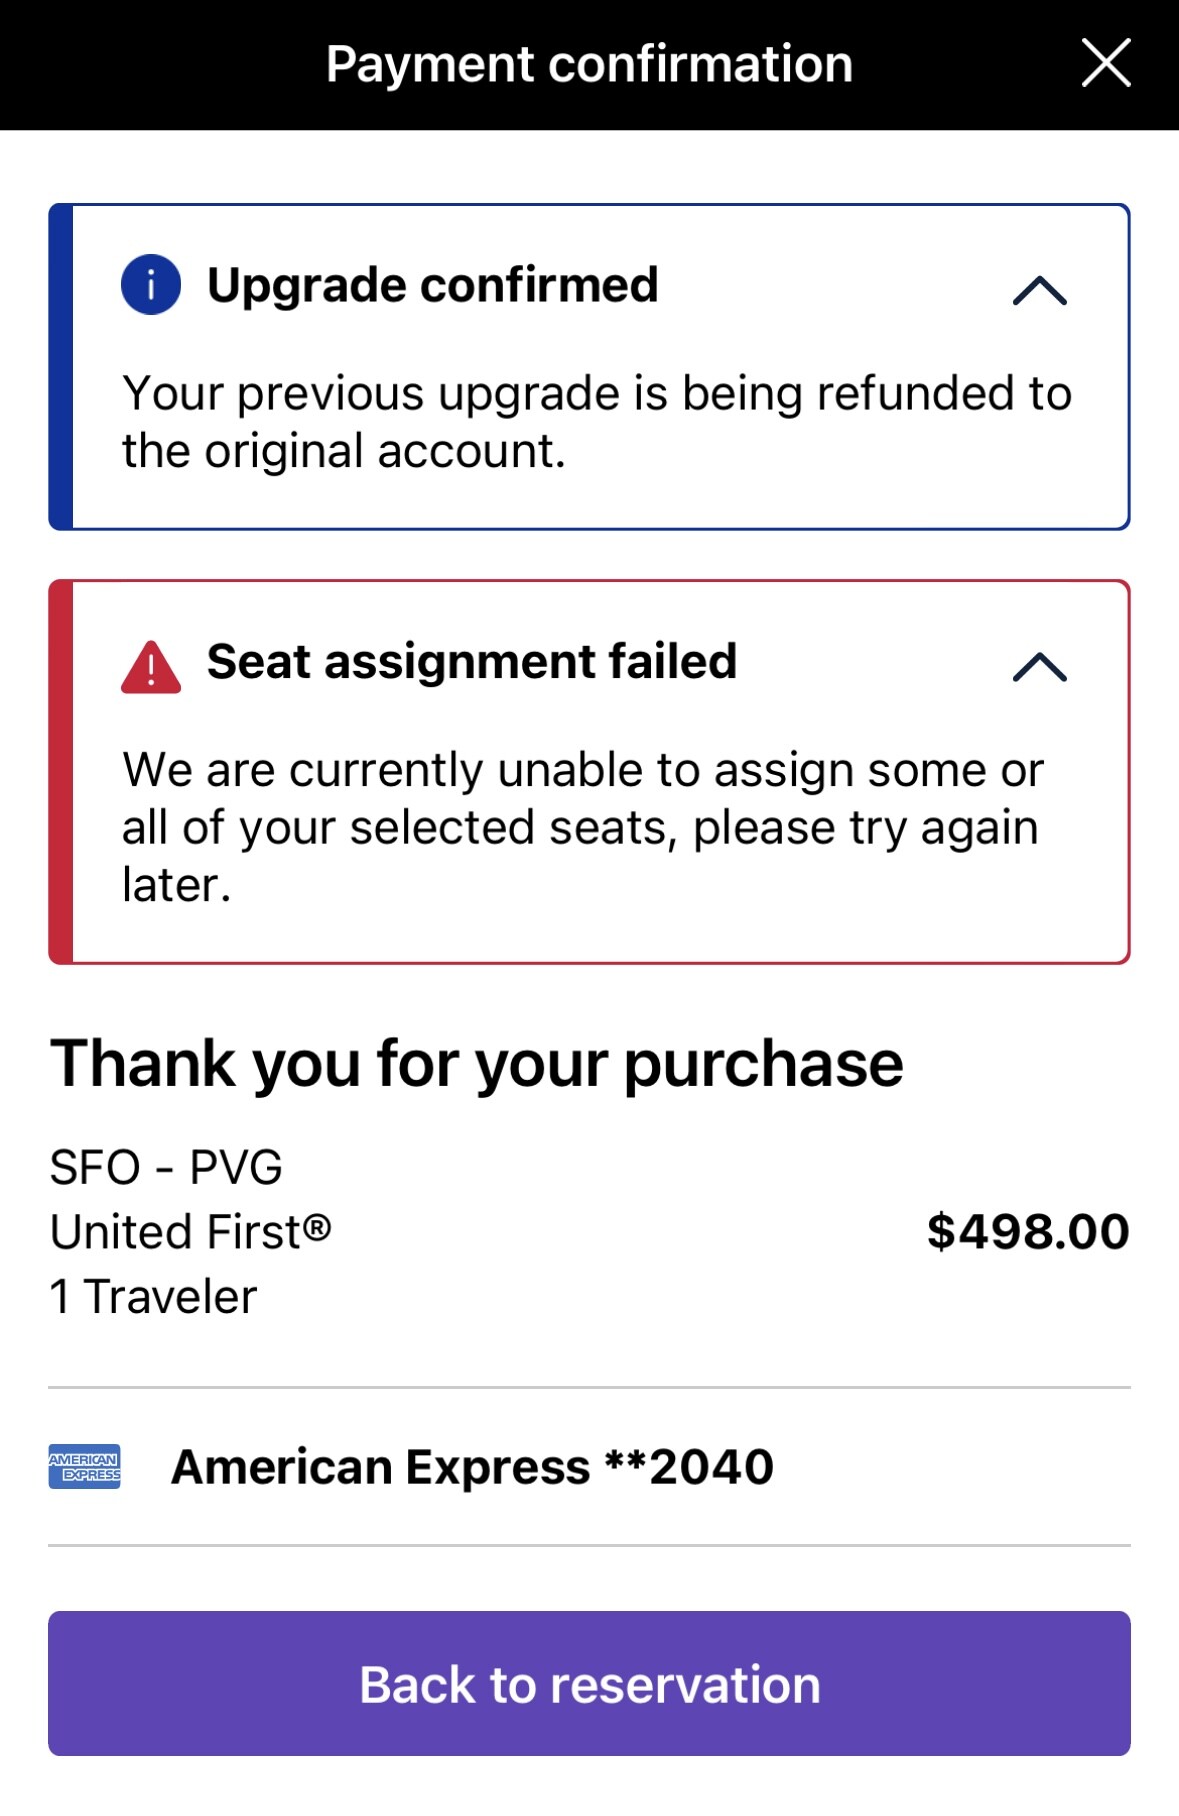Click the previous upgrade refund message
The image size is (1179, 1816).
pos(596,422)
